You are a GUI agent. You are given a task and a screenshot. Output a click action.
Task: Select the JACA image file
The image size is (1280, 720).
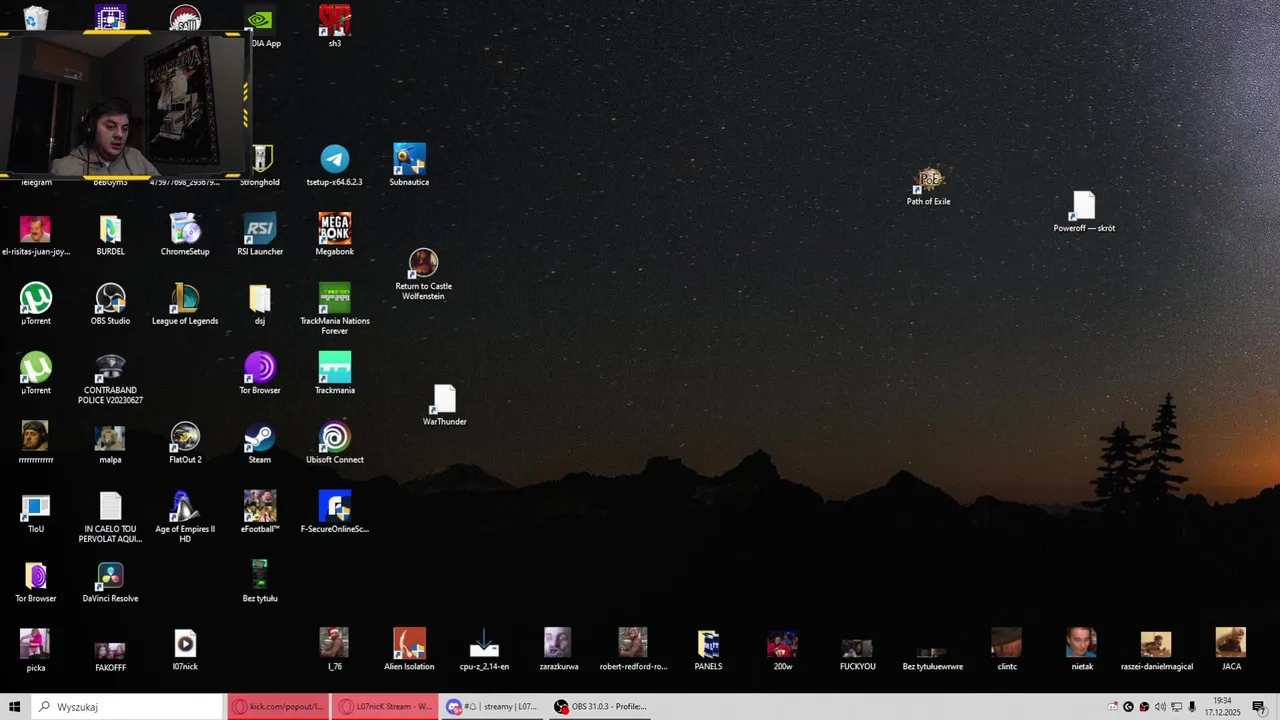pos(1231,649)
